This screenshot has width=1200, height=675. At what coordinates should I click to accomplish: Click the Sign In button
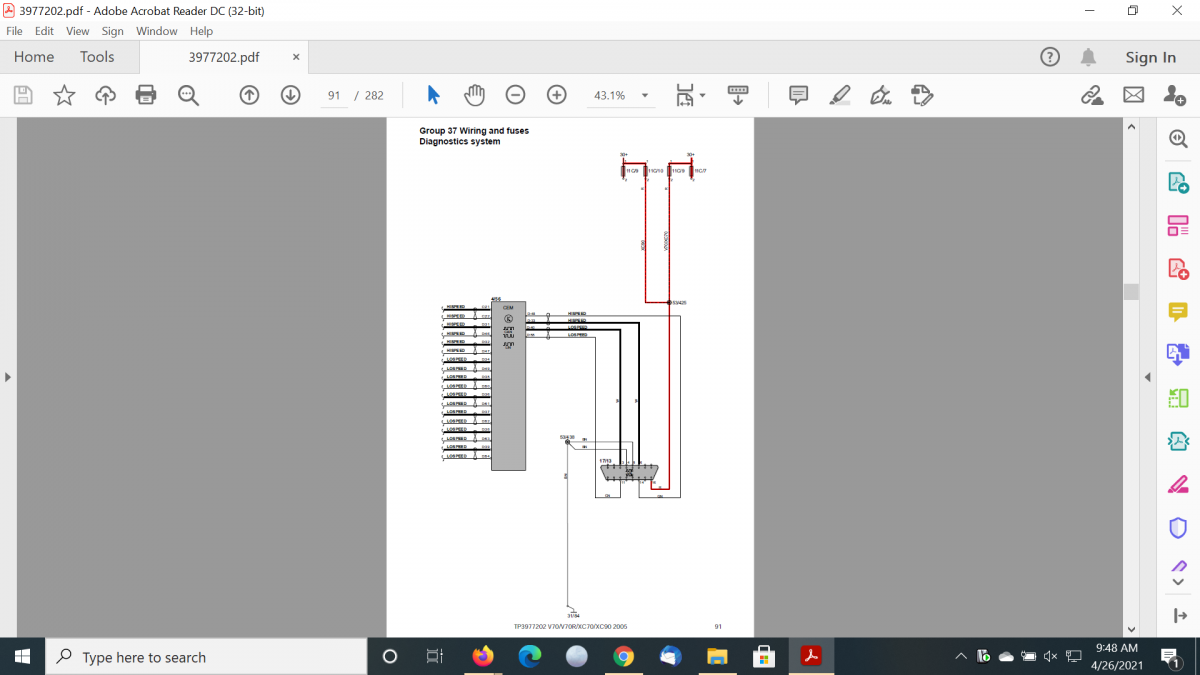(x=1150, y=57)
